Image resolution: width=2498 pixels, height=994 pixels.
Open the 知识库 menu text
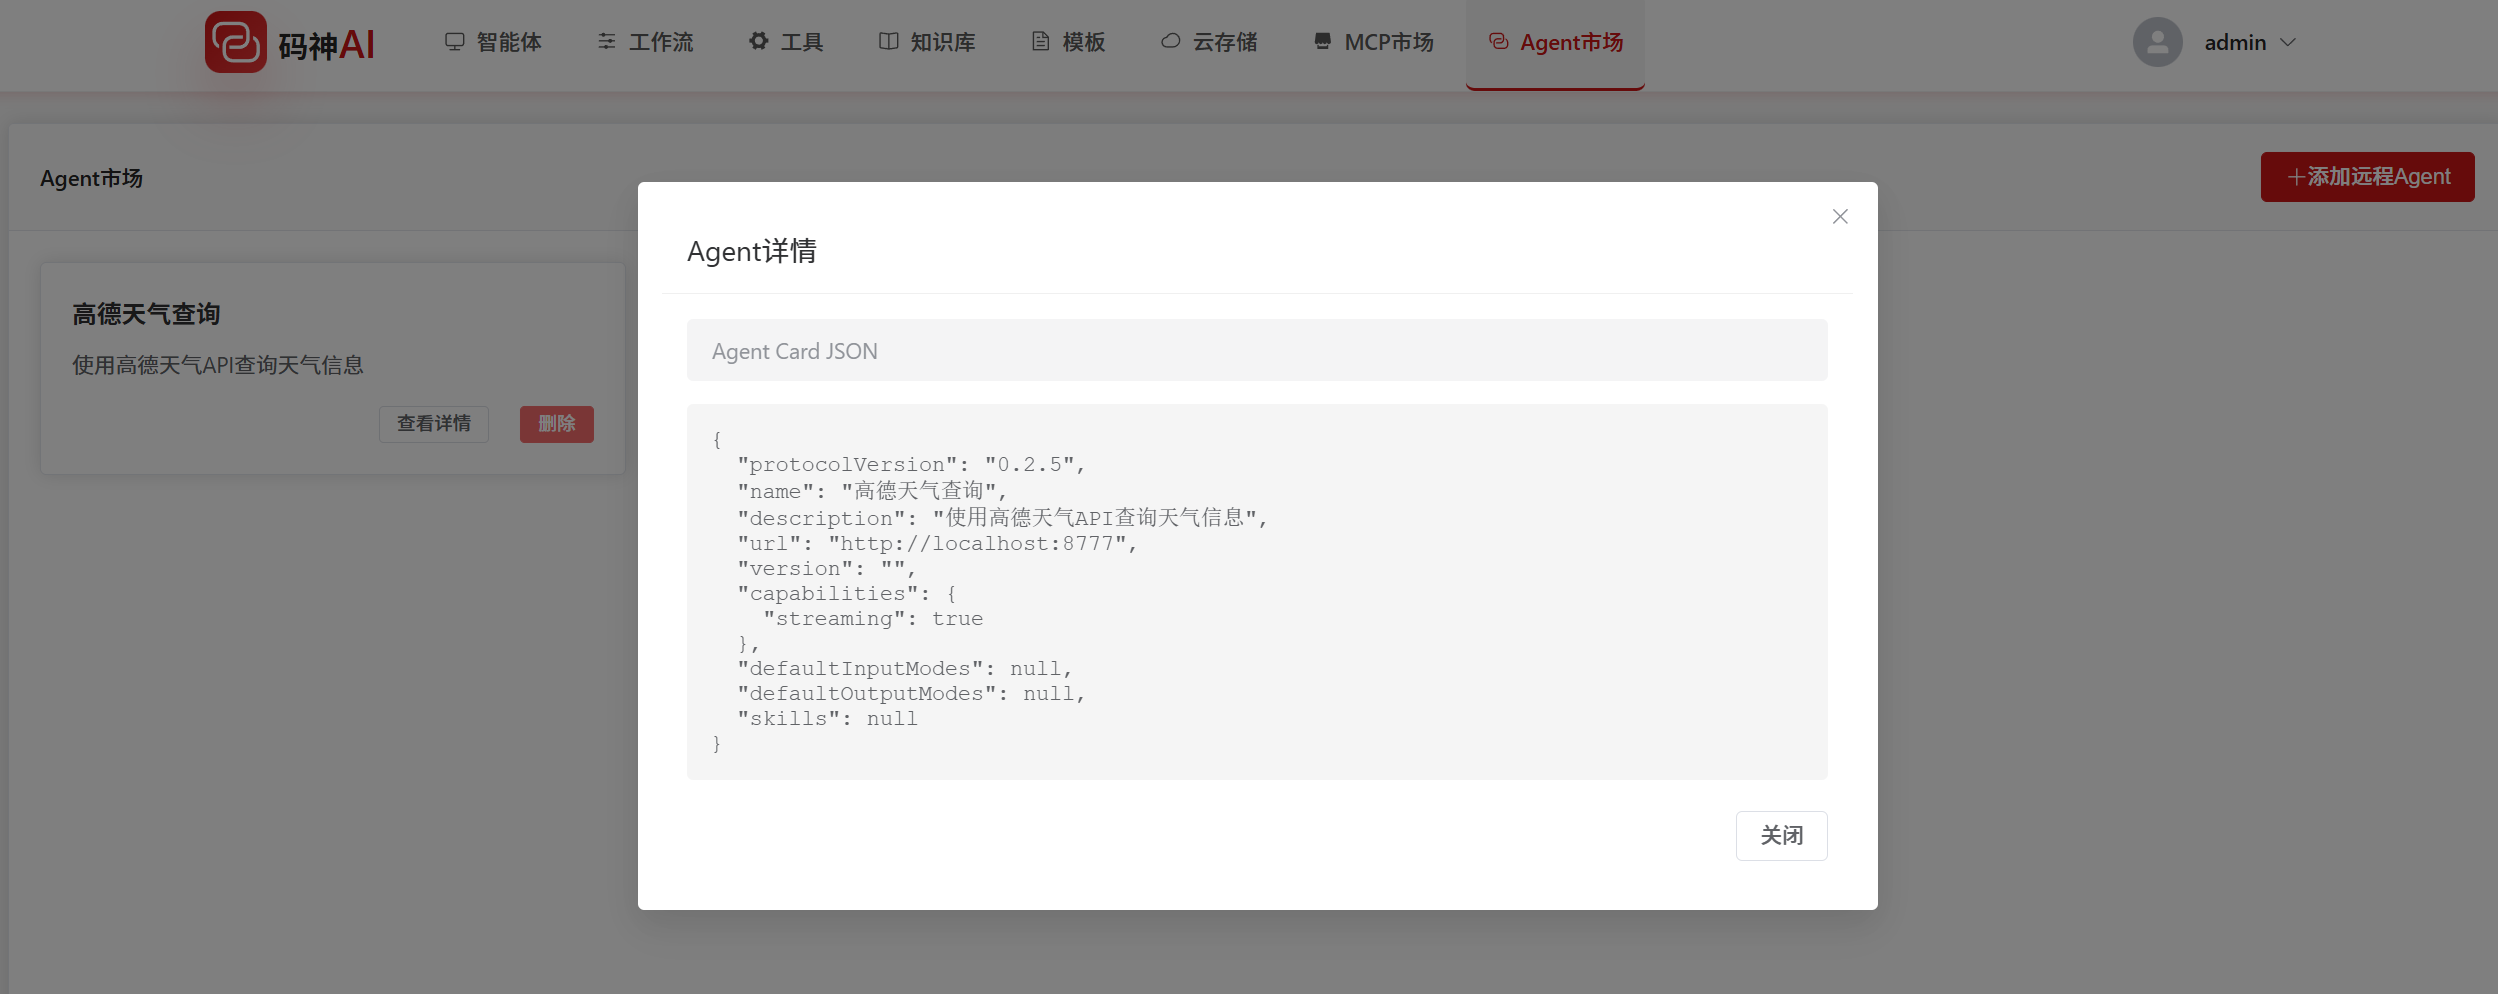coord(942,42)
